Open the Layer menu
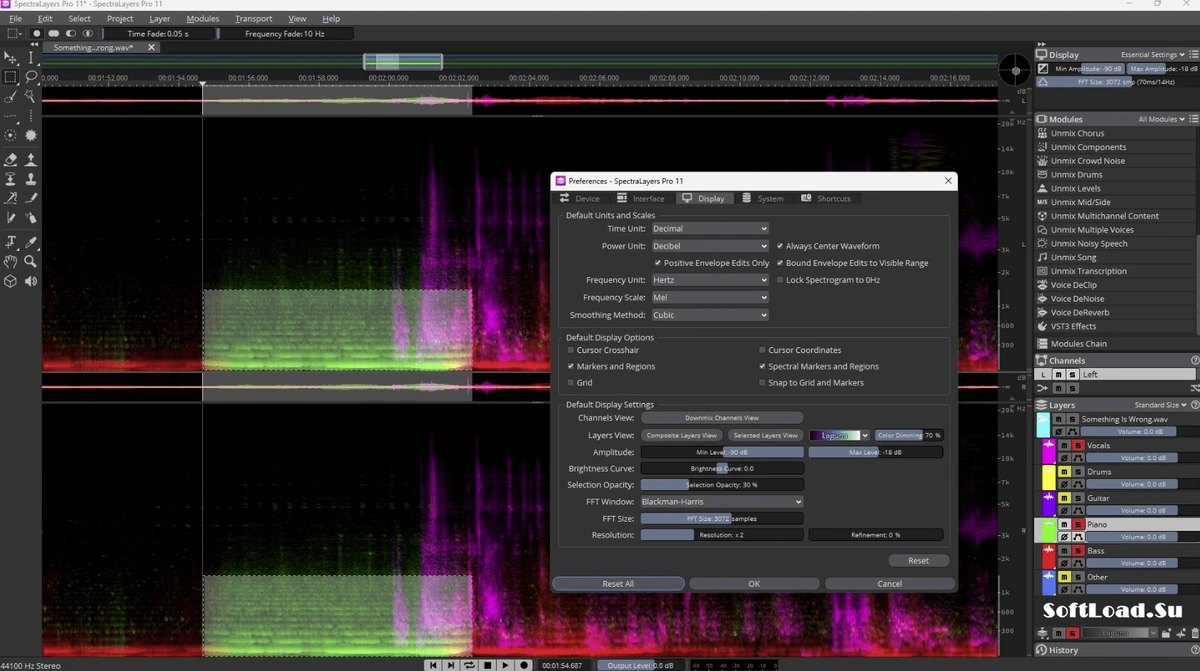 [x=160, y=18]
